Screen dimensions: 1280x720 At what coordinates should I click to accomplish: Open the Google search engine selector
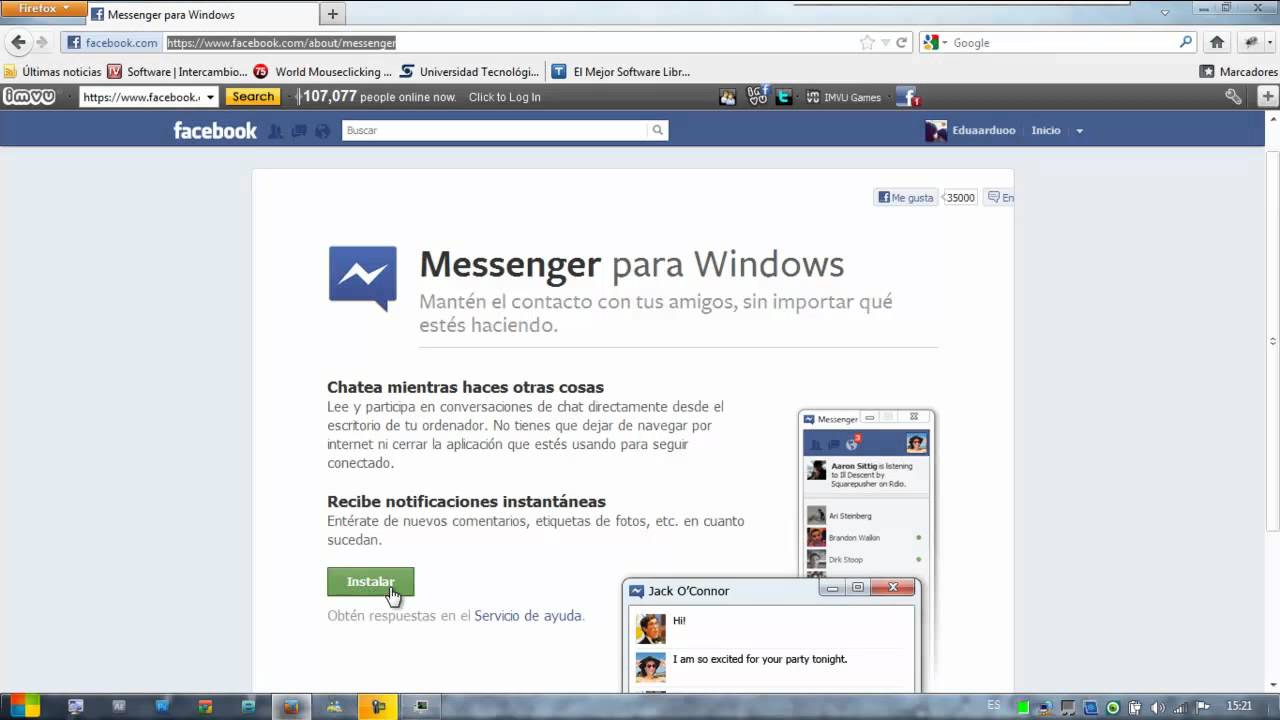point(934,43)
